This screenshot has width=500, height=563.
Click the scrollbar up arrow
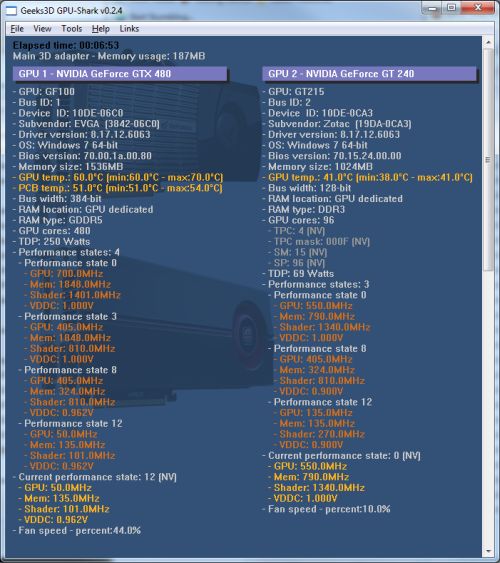tap(488, 42)
